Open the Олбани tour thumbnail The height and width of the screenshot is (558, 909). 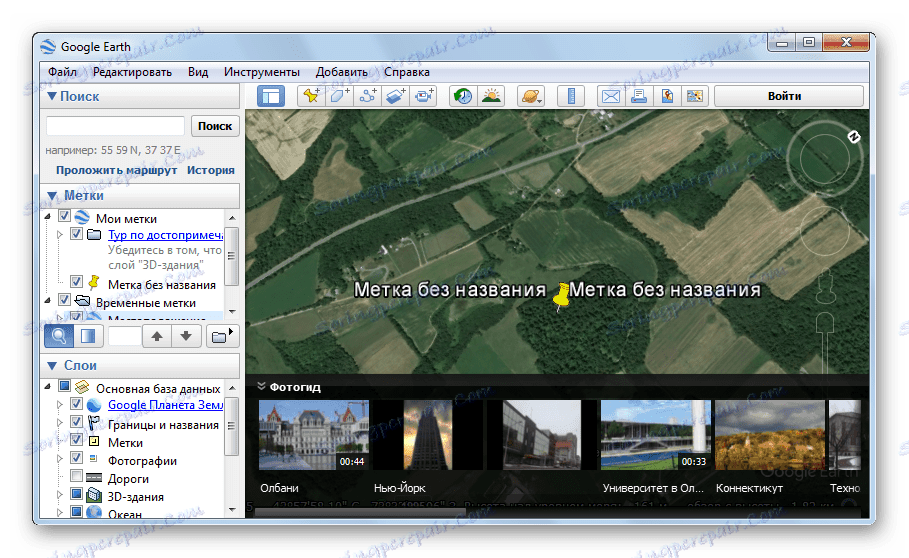click(x=313, y=435)
